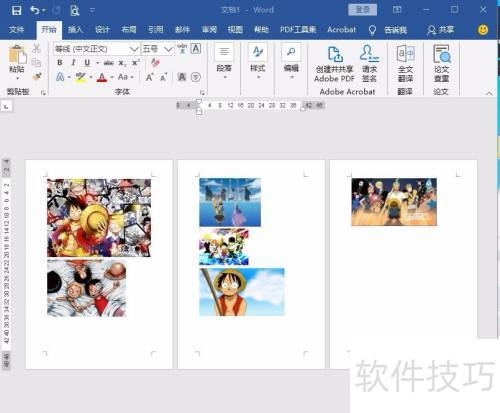This screenshot has height=413, width=500.
Task: Open the 段落 paragraph group
Action: click(x=224, y=62)
